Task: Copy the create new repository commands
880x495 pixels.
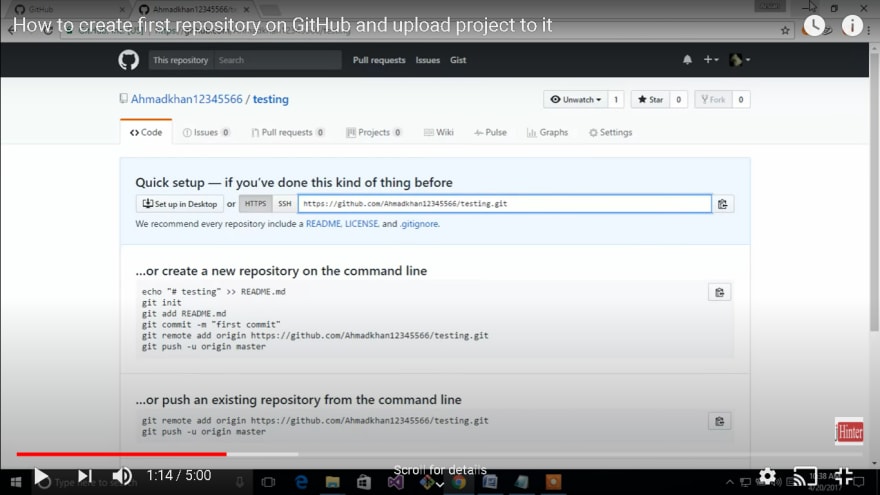Action: [719, 292]
